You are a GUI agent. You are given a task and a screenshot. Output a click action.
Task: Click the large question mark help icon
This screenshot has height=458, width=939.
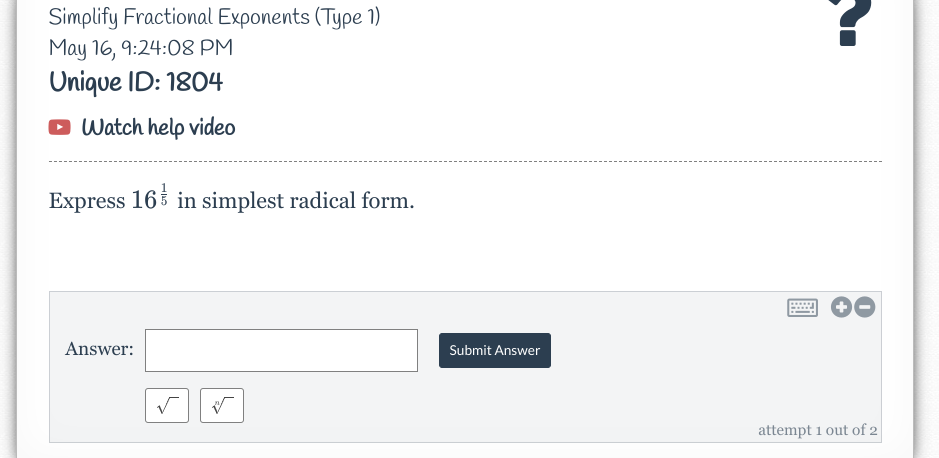pos(846,22)
